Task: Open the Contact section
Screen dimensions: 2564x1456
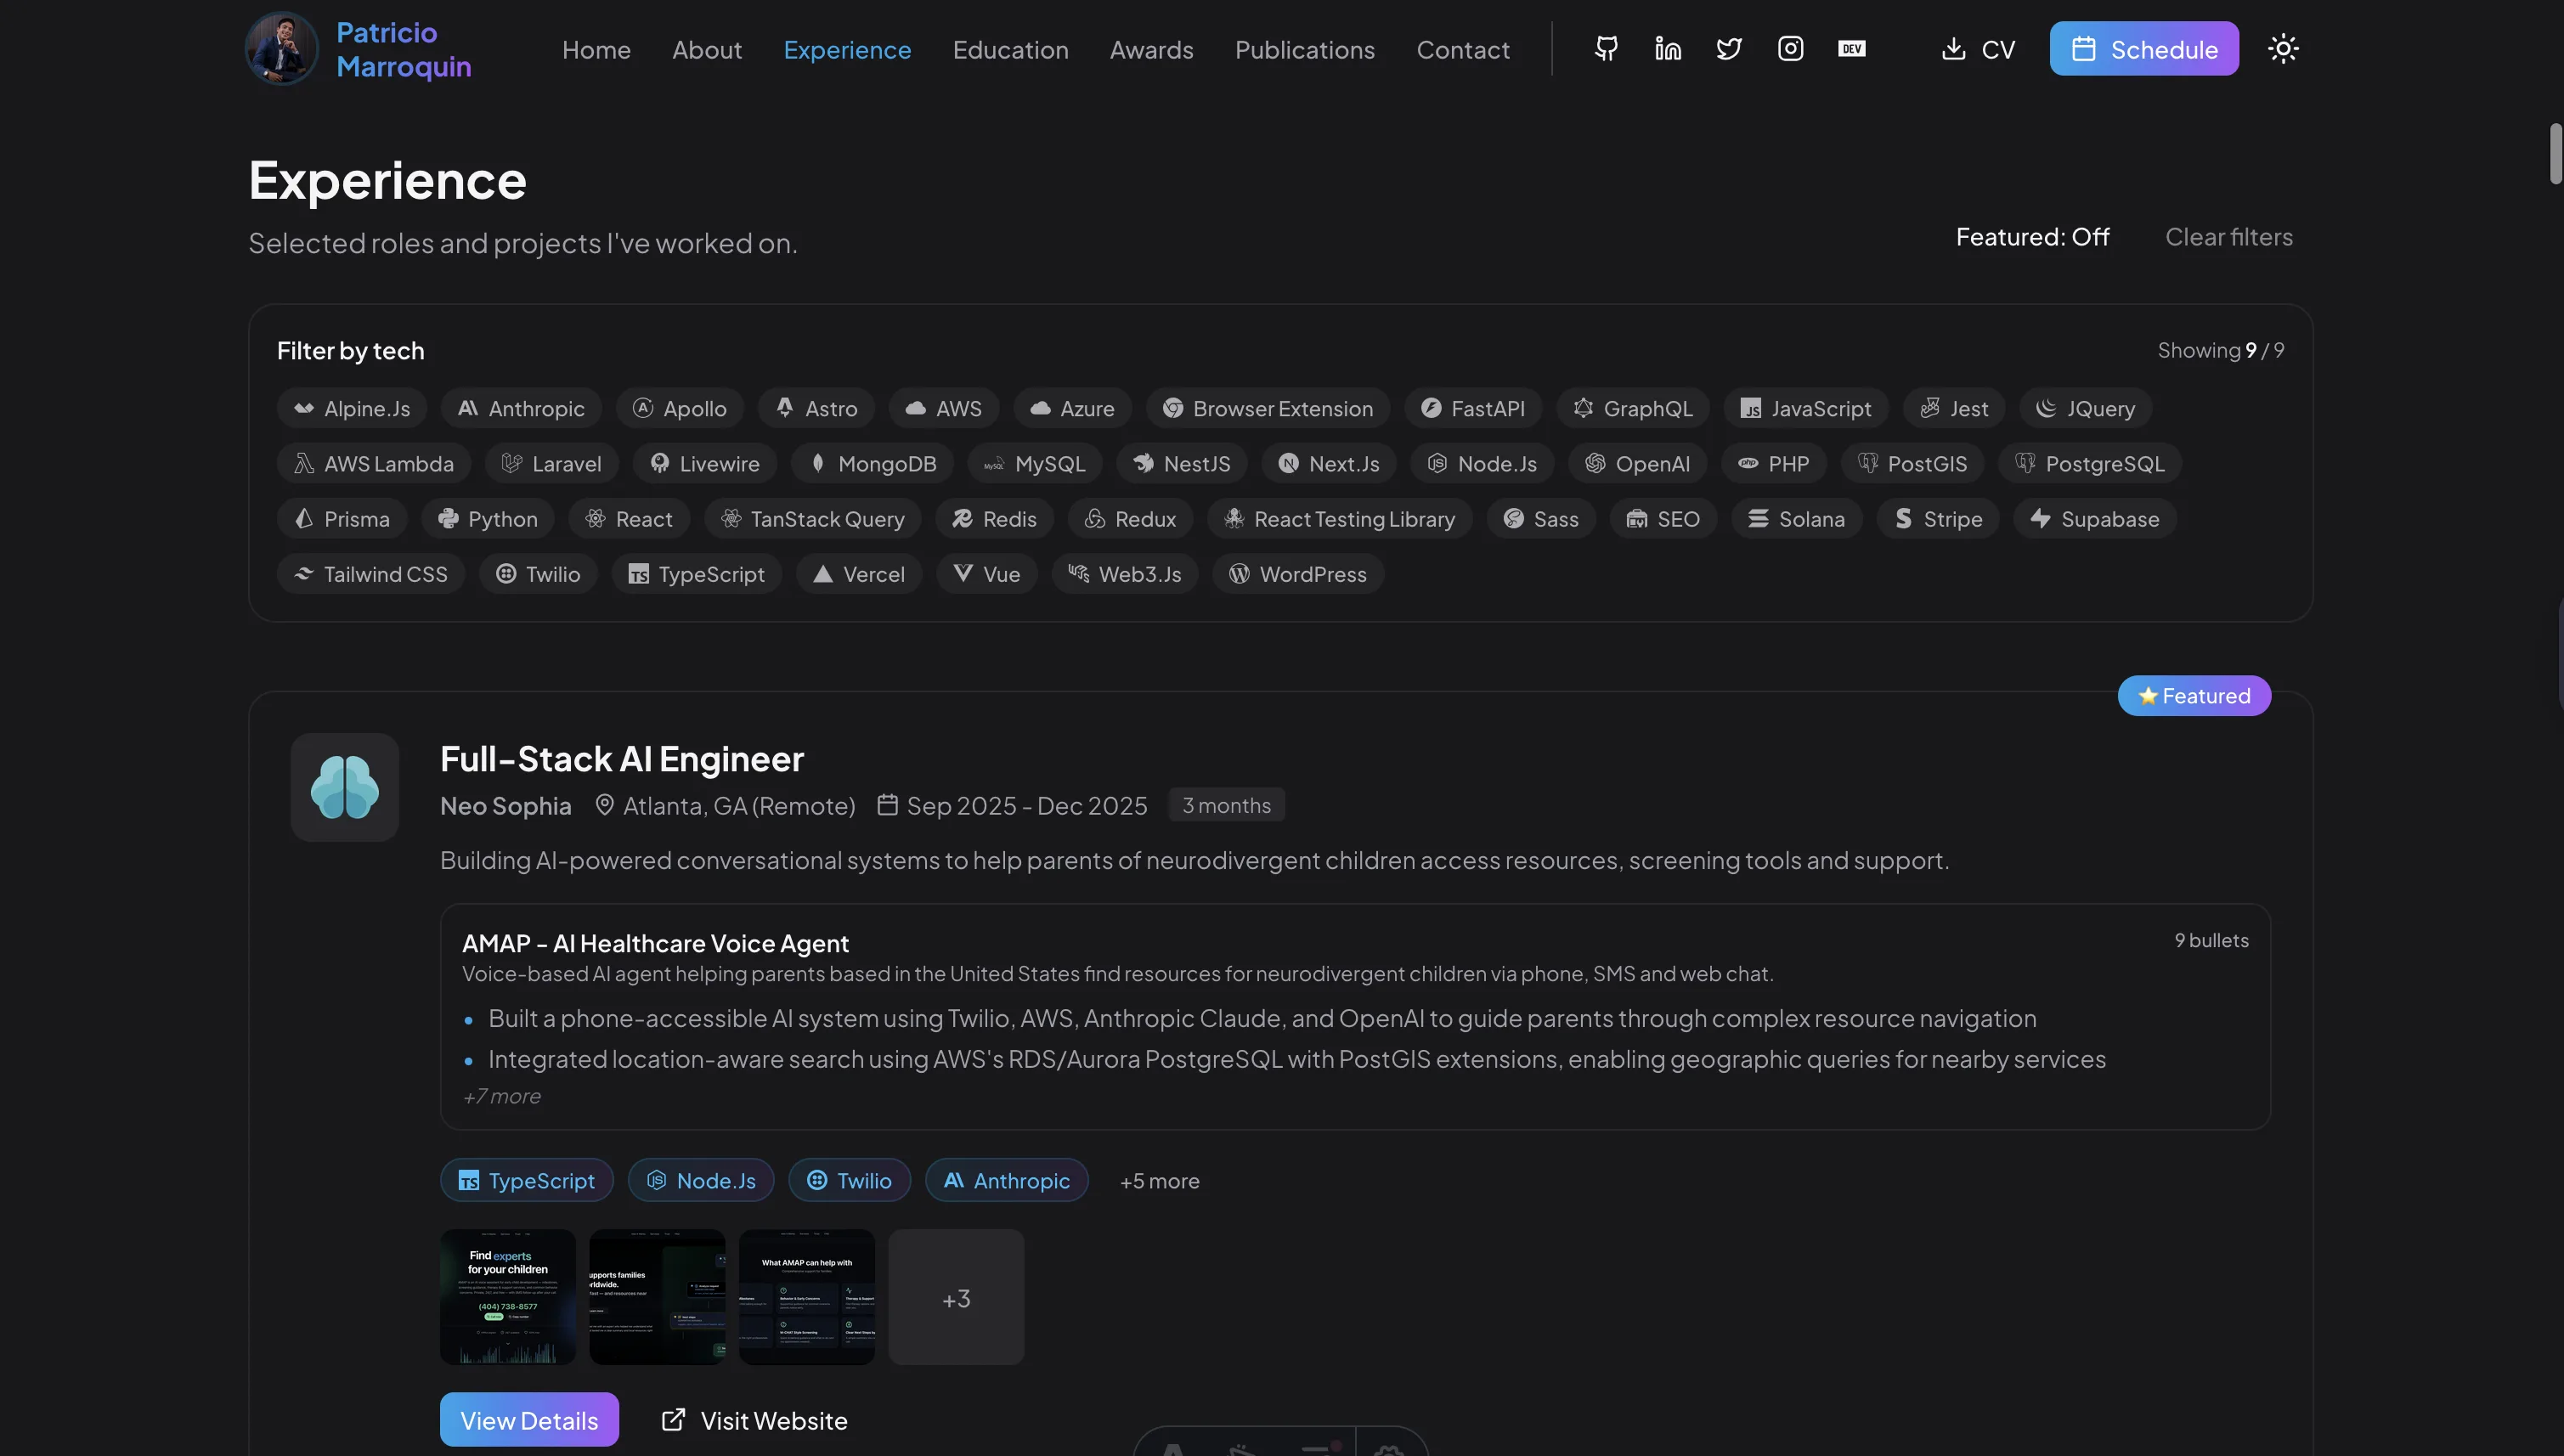Action: point(1463,49)
